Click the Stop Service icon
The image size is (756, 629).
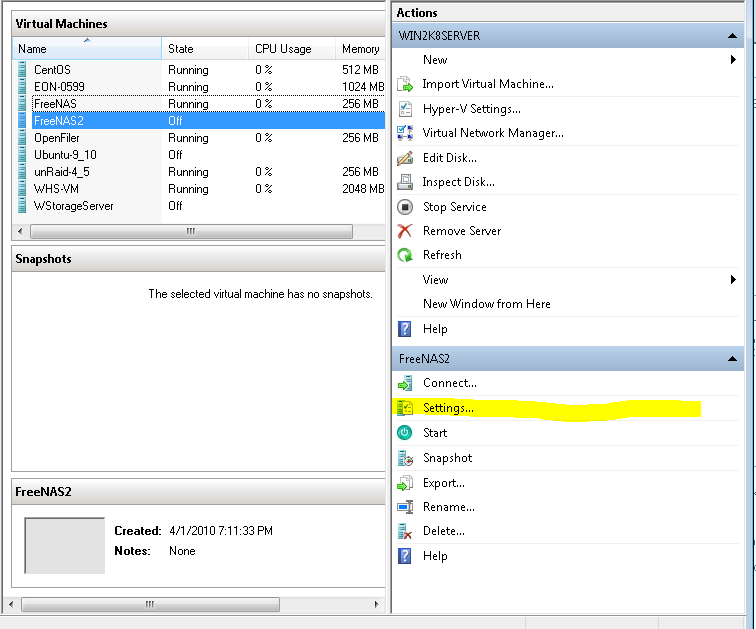click(405, 207)
